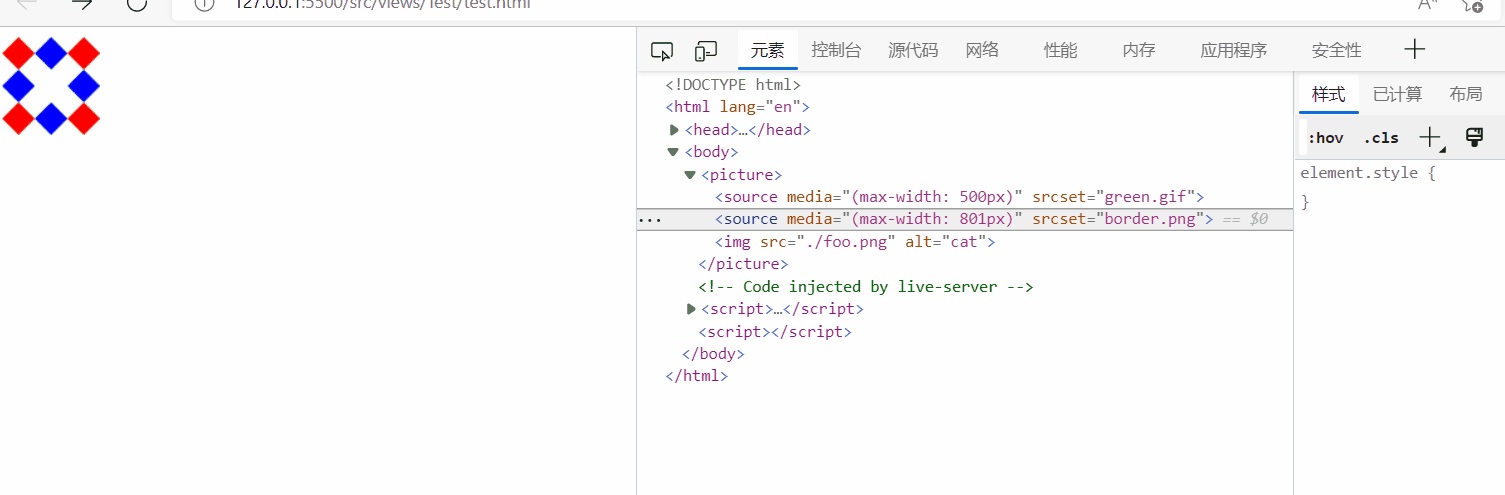This screenshot has width=1505, height=495.
Task: Select source with srcset border.png
Action: click(x=964, y=219)
